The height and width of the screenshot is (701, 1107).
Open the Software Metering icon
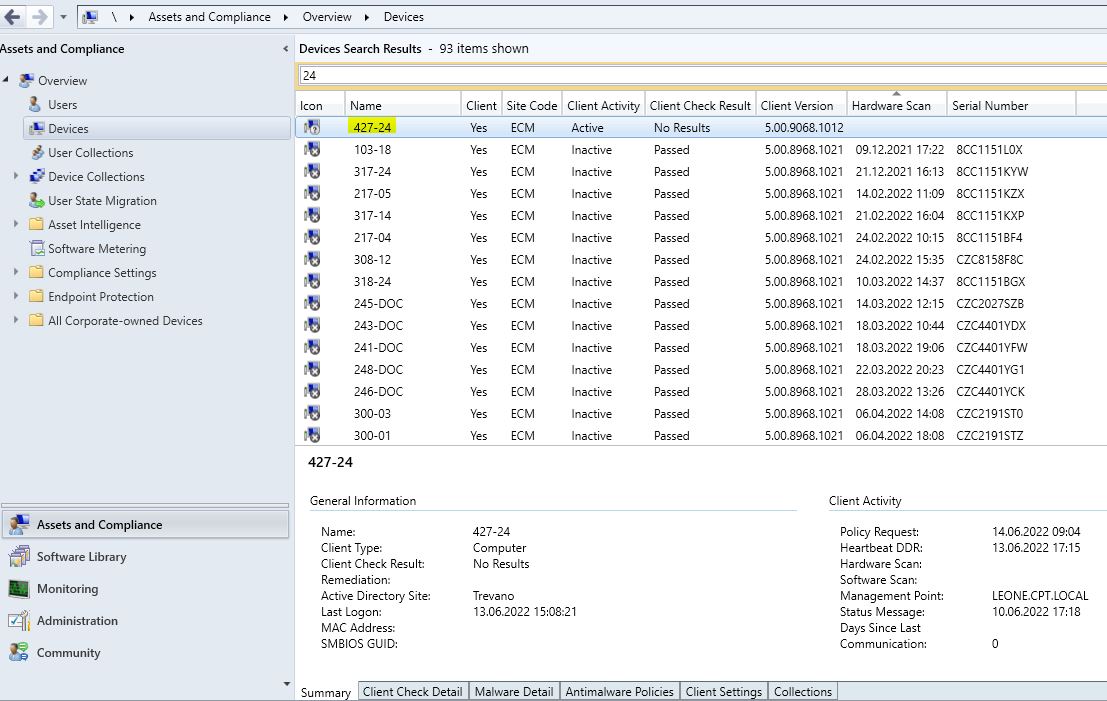tap(37, 248)
